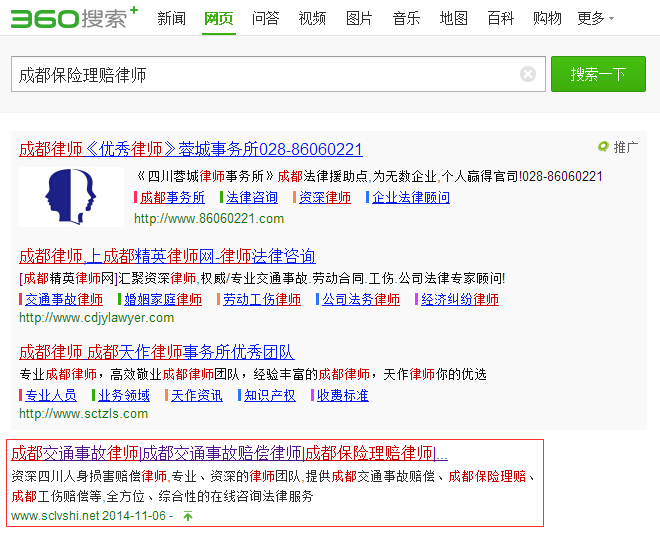Click the 收费标准 sublink

coord(342,395)
